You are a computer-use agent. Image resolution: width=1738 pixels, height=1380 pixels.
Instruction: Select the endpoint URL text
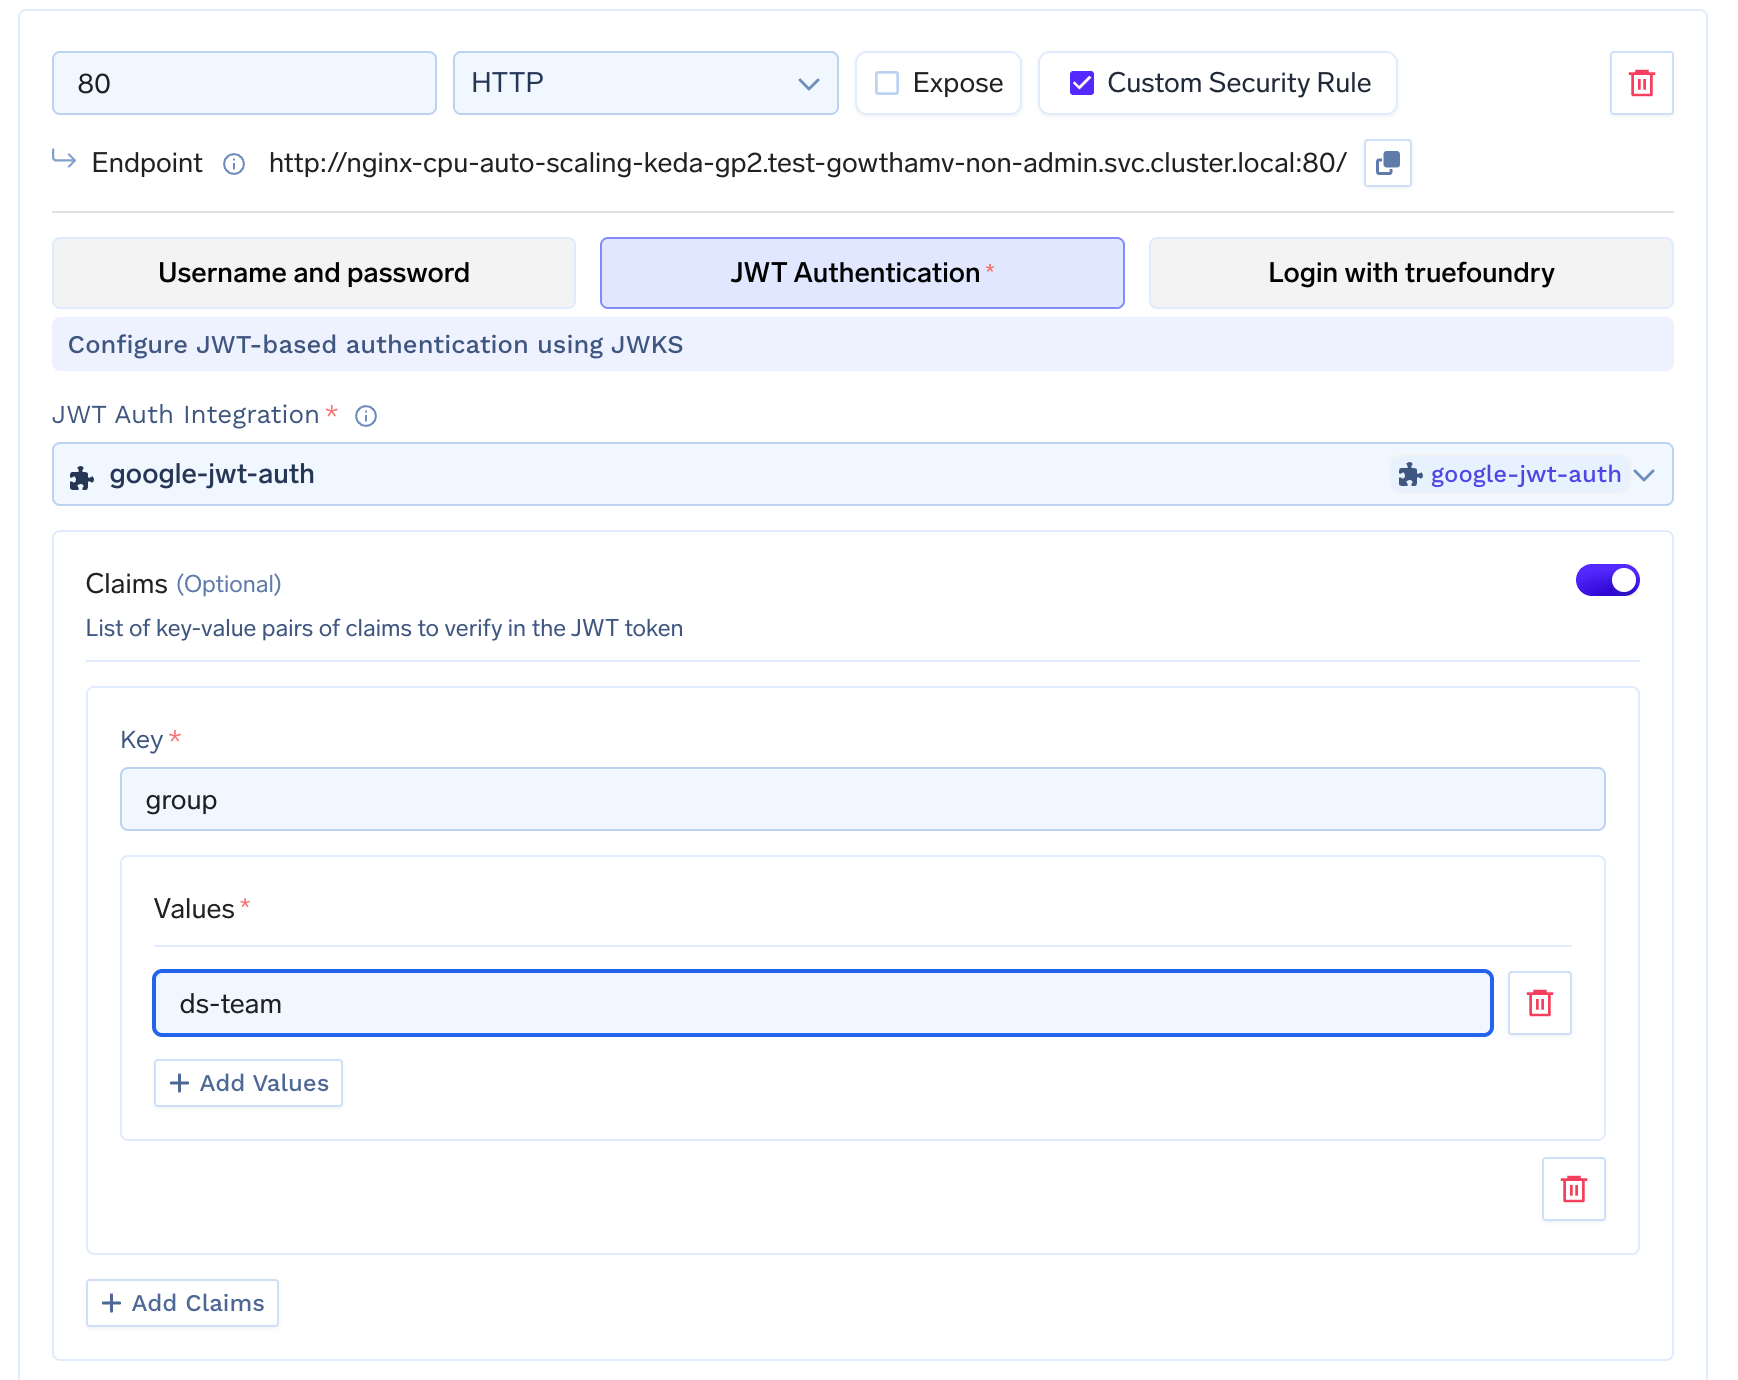coord(808,163)
